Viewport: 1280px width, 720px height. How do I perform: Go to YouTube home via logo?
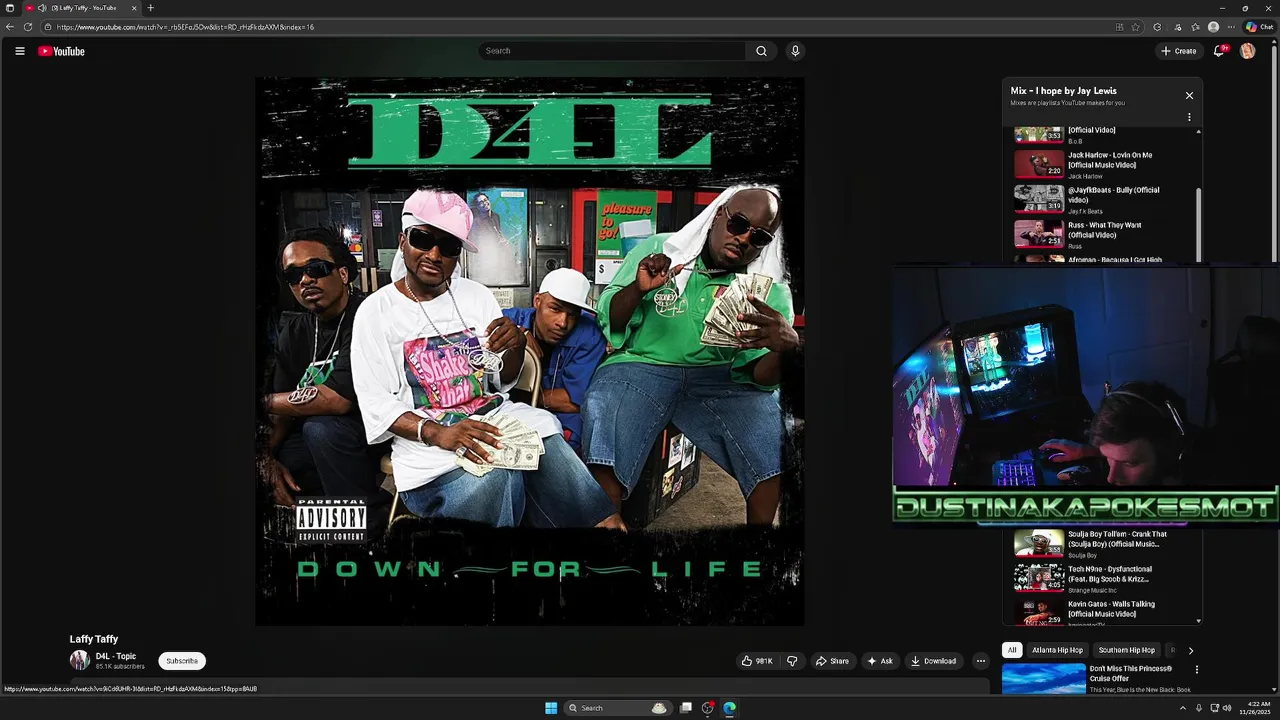(x=61, y=51)
